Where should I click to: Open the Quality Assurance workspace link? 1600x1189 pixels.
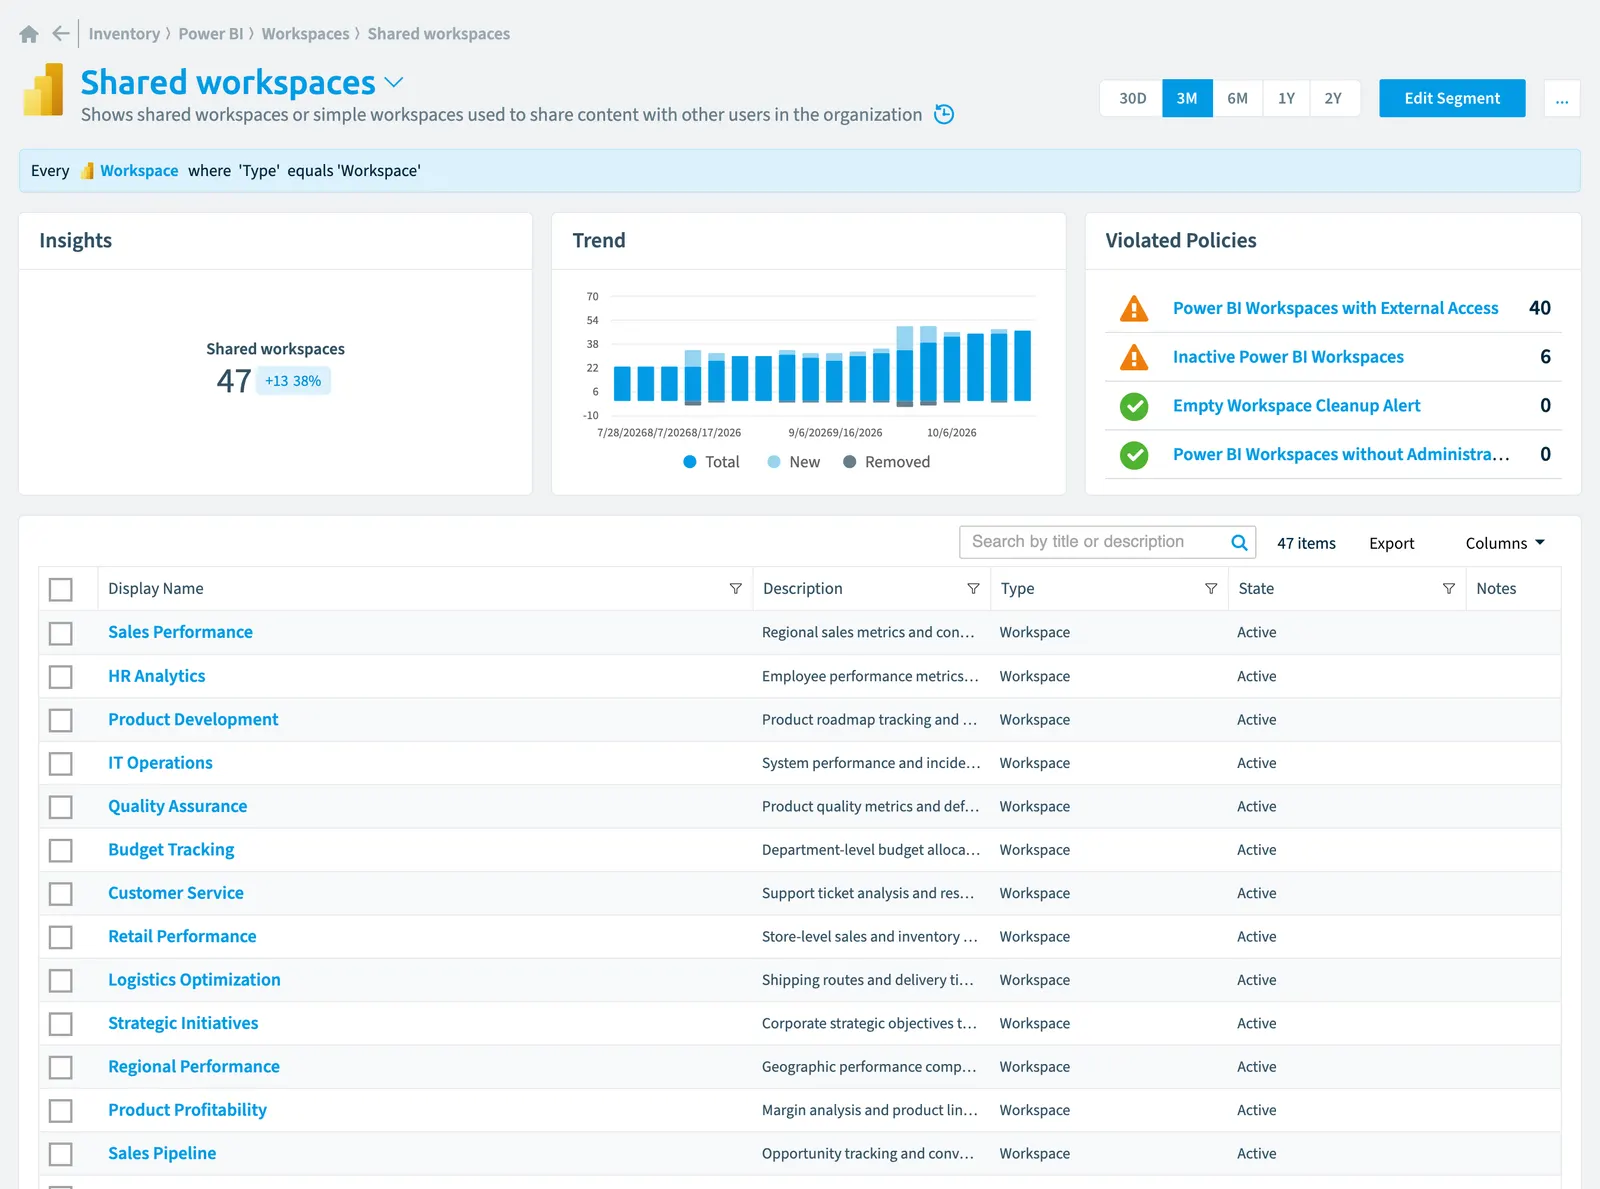(177, 806)
